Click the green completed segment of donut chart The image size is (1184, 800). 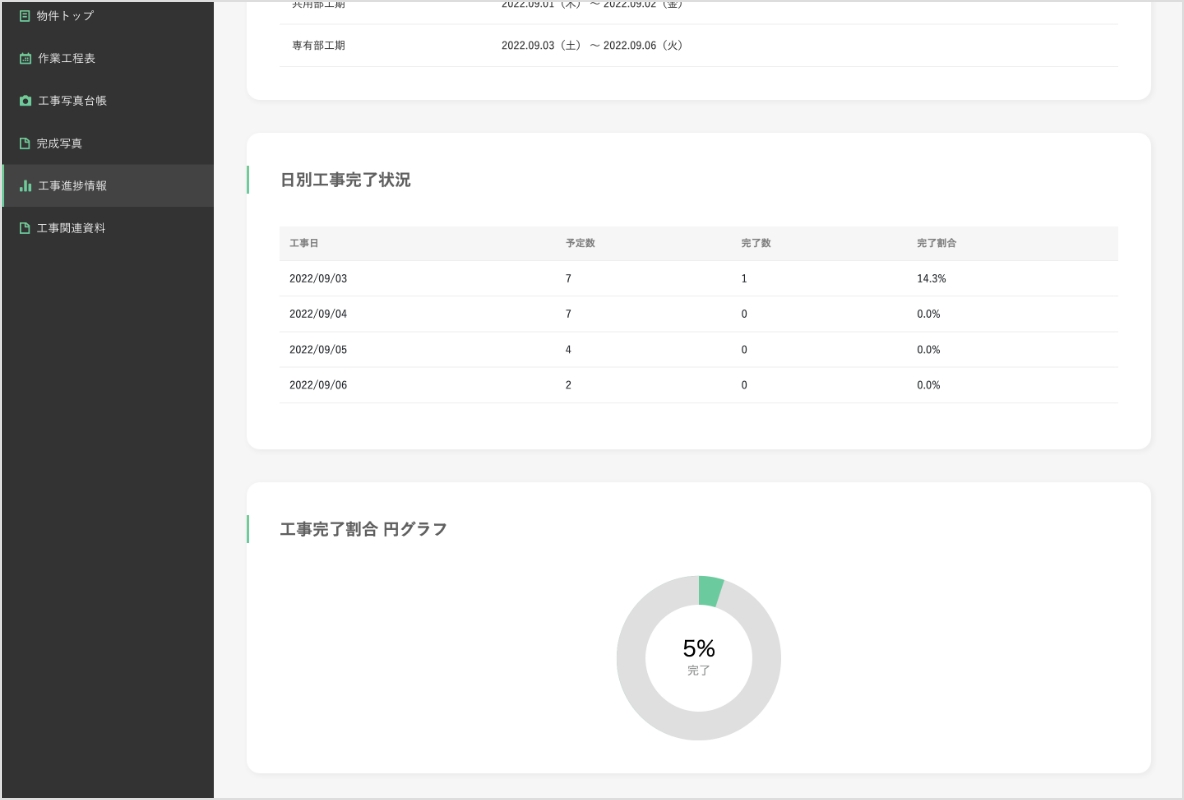[x=710, y=591]
